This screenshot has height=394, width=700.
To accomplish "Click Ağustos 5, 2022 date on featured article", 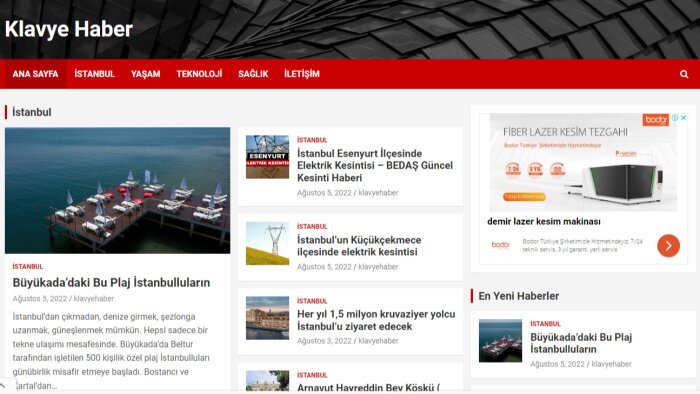I will [x=40, y=299].
